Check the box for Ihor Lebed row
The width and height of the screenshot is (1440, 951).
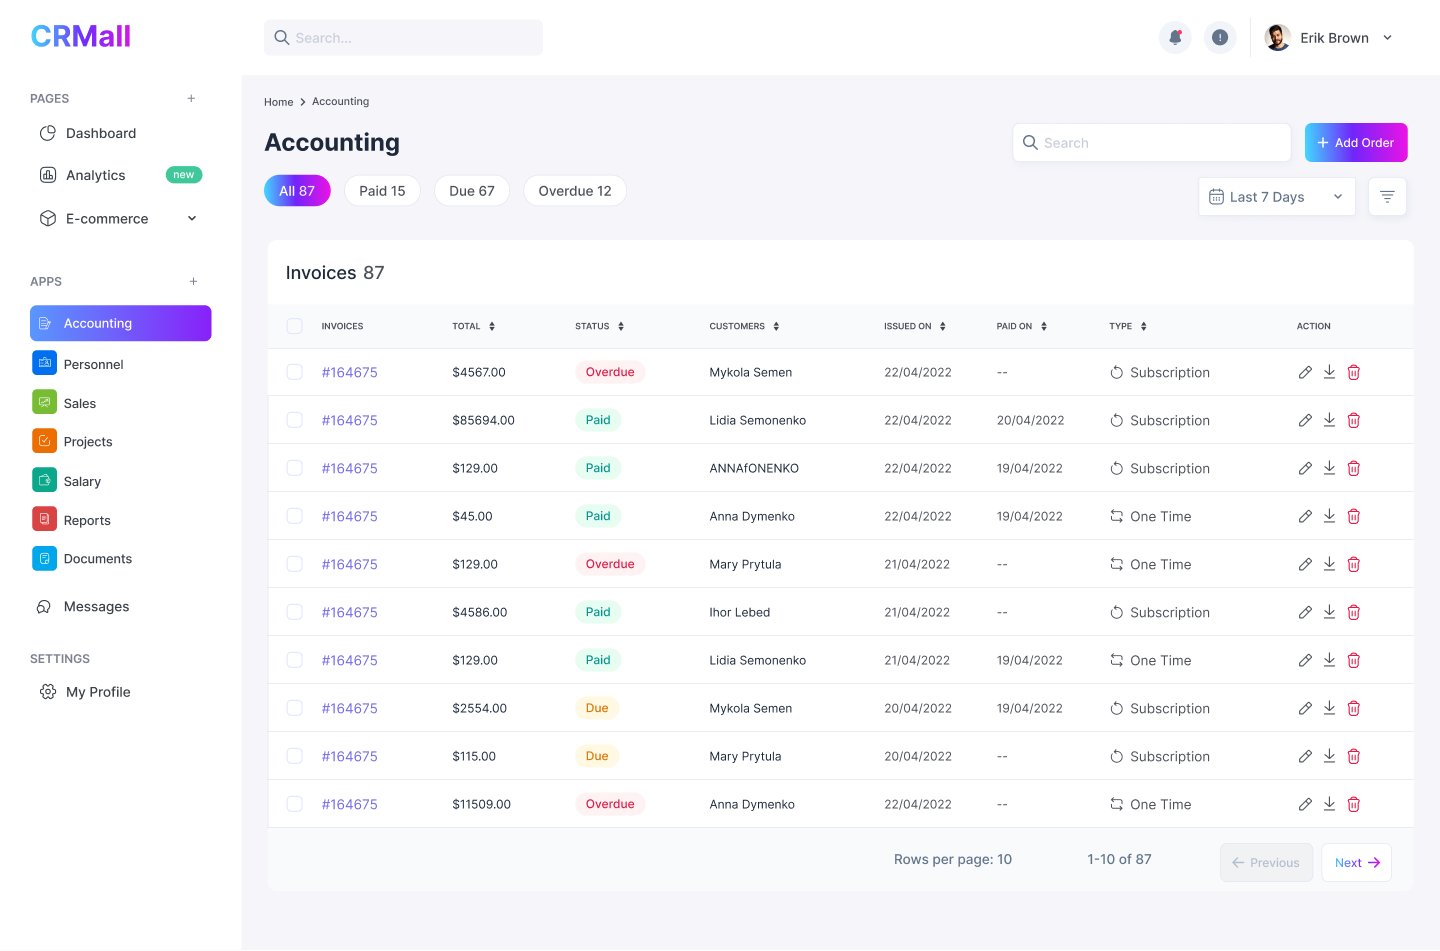[294, 612]
